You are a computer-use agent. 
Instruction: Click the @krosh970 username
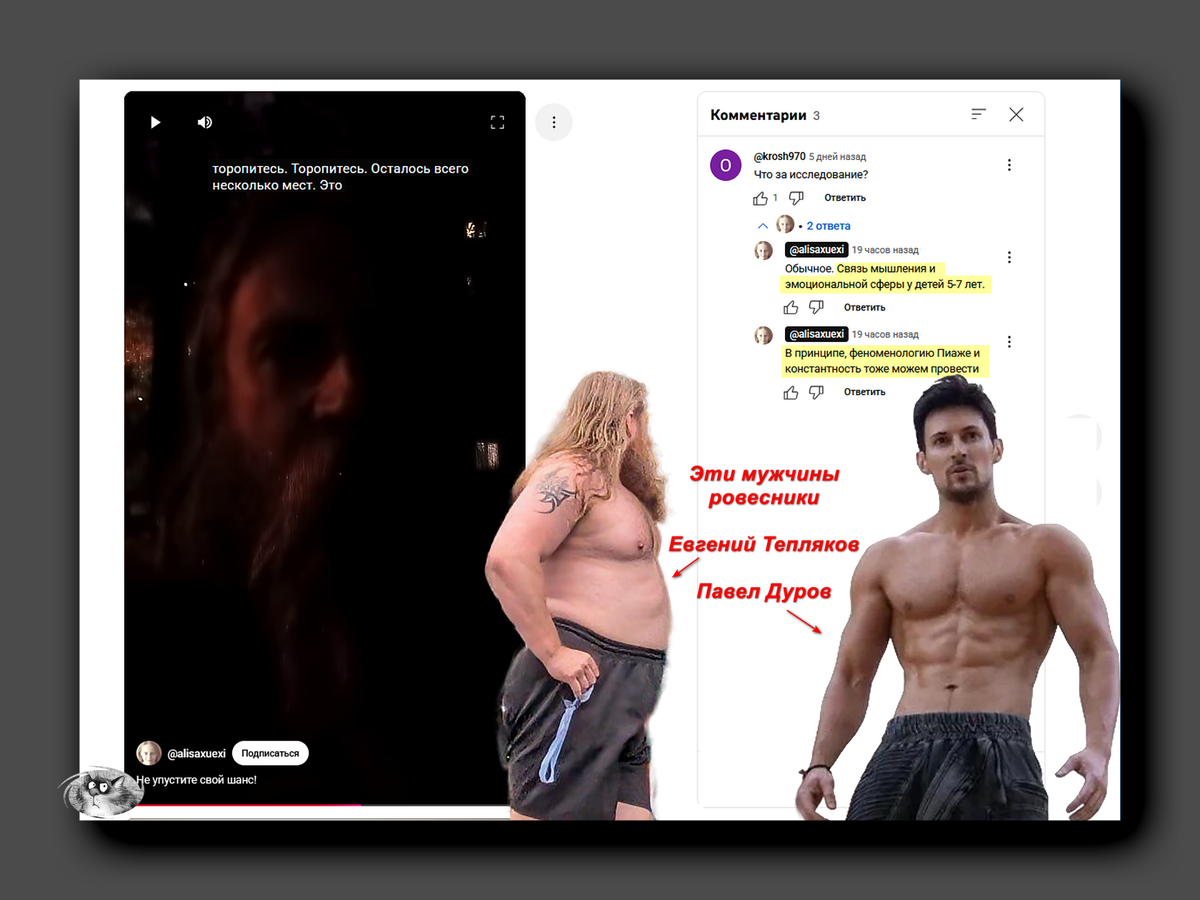(x=779, y=157)
